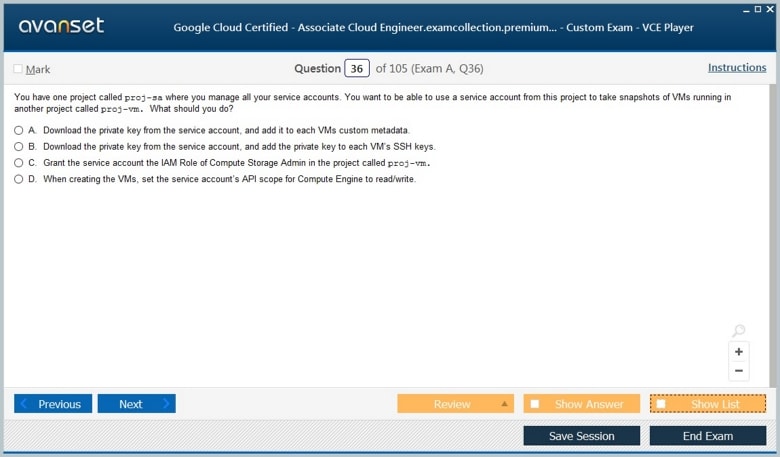Screen dimensions: 780x457
Task: Select answer option D radio button
Action: pyautogui.click(x=19, y=179)
